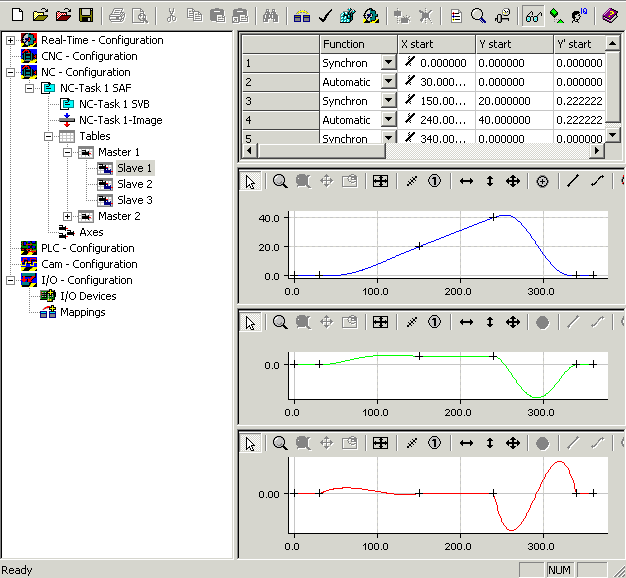The height and width of the screenshot is (578, 626).
Task: Click the red Open folder icon
Action: 63,16
